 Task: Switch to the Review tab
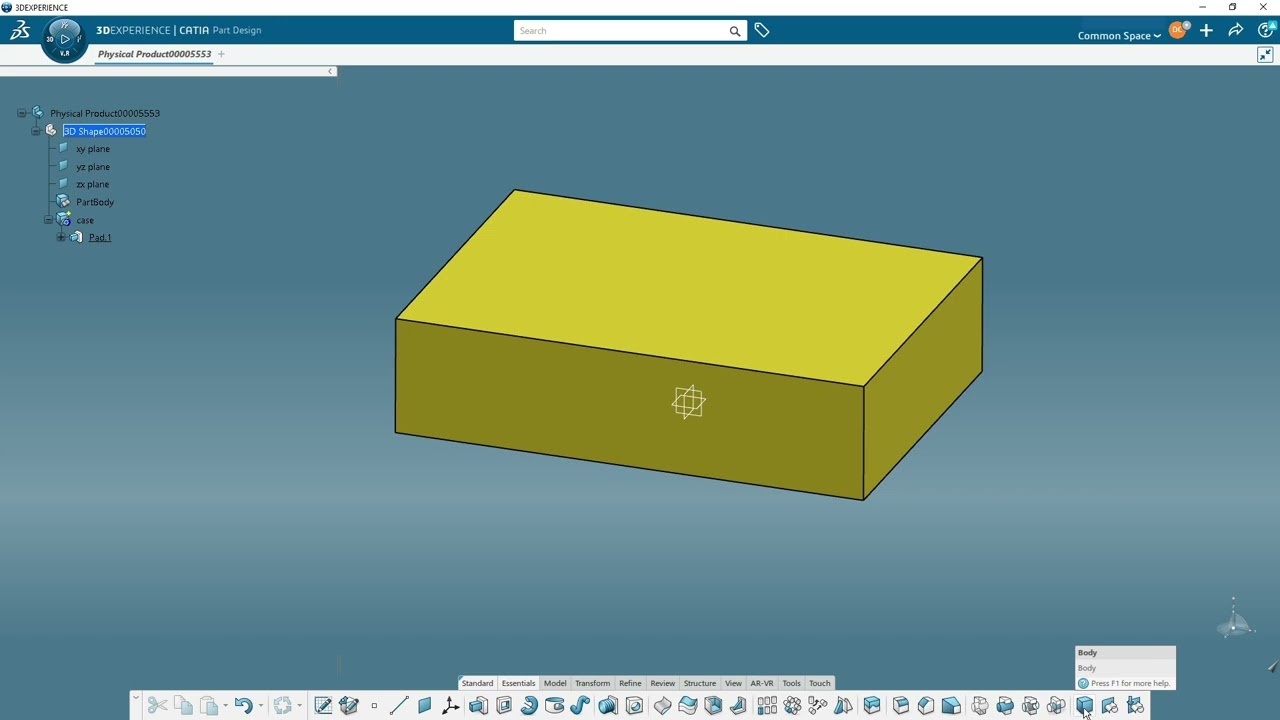(663, 683)
